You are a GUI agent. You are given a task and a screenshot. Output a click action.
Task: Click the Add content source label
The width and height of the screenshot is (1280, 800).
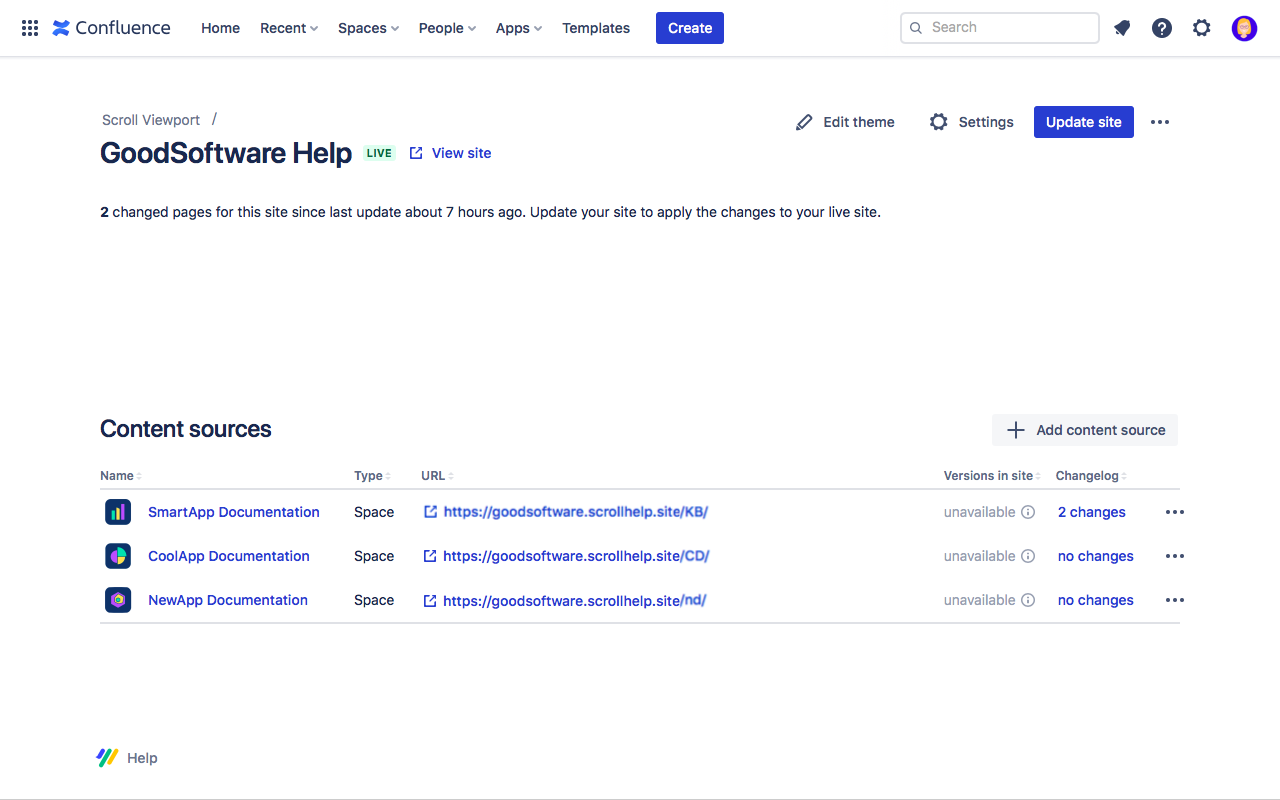1101,430
